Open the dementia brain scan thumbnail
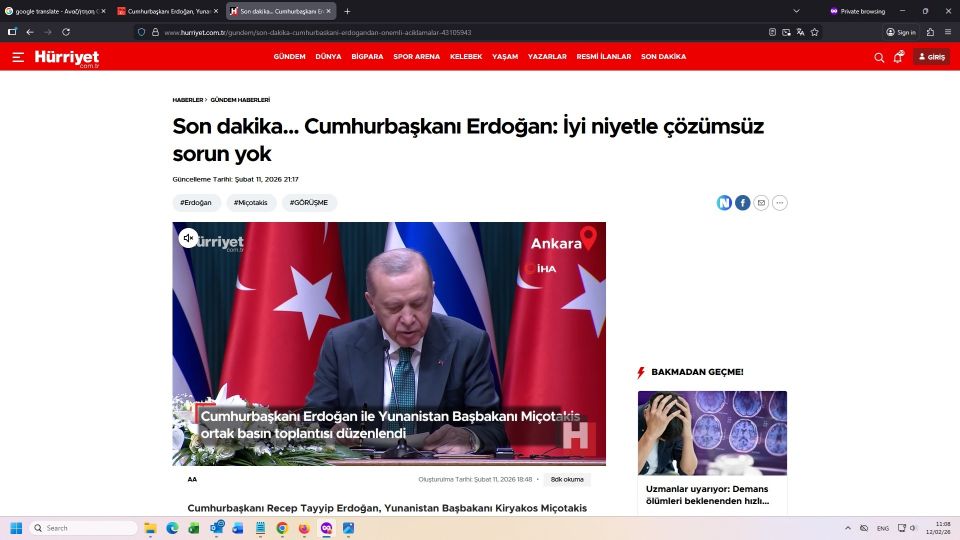 (x=712, y=433)
